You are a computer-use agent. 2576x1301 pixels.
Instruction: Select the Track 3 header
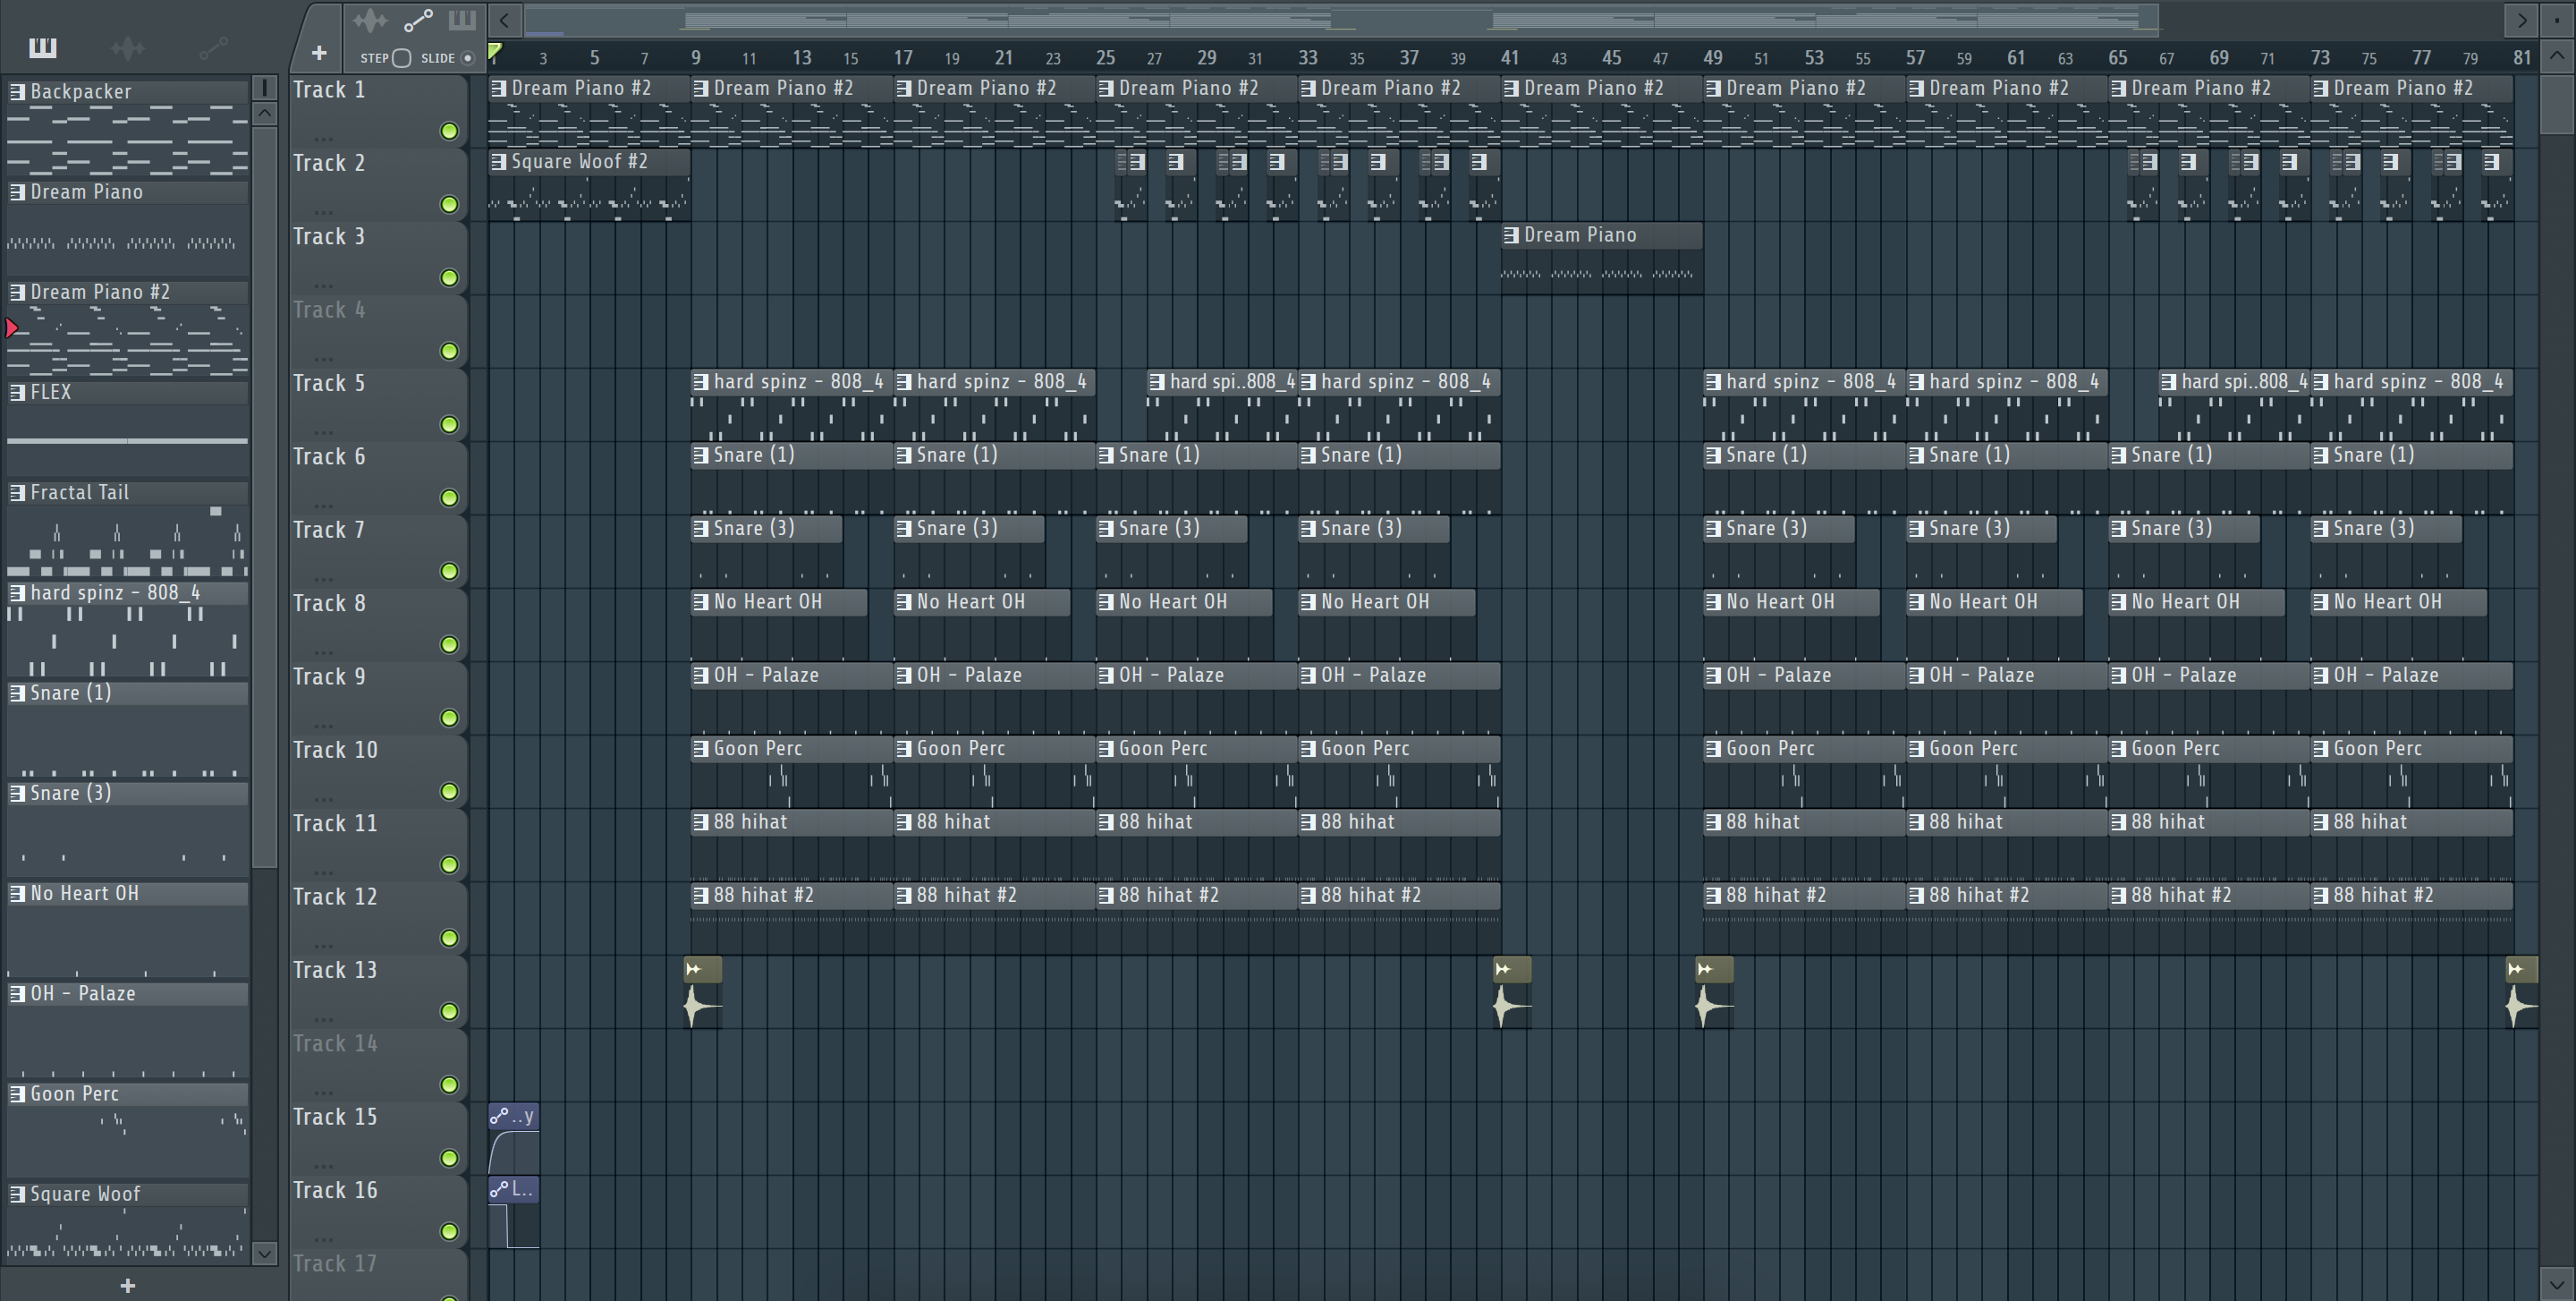point(379,258)
